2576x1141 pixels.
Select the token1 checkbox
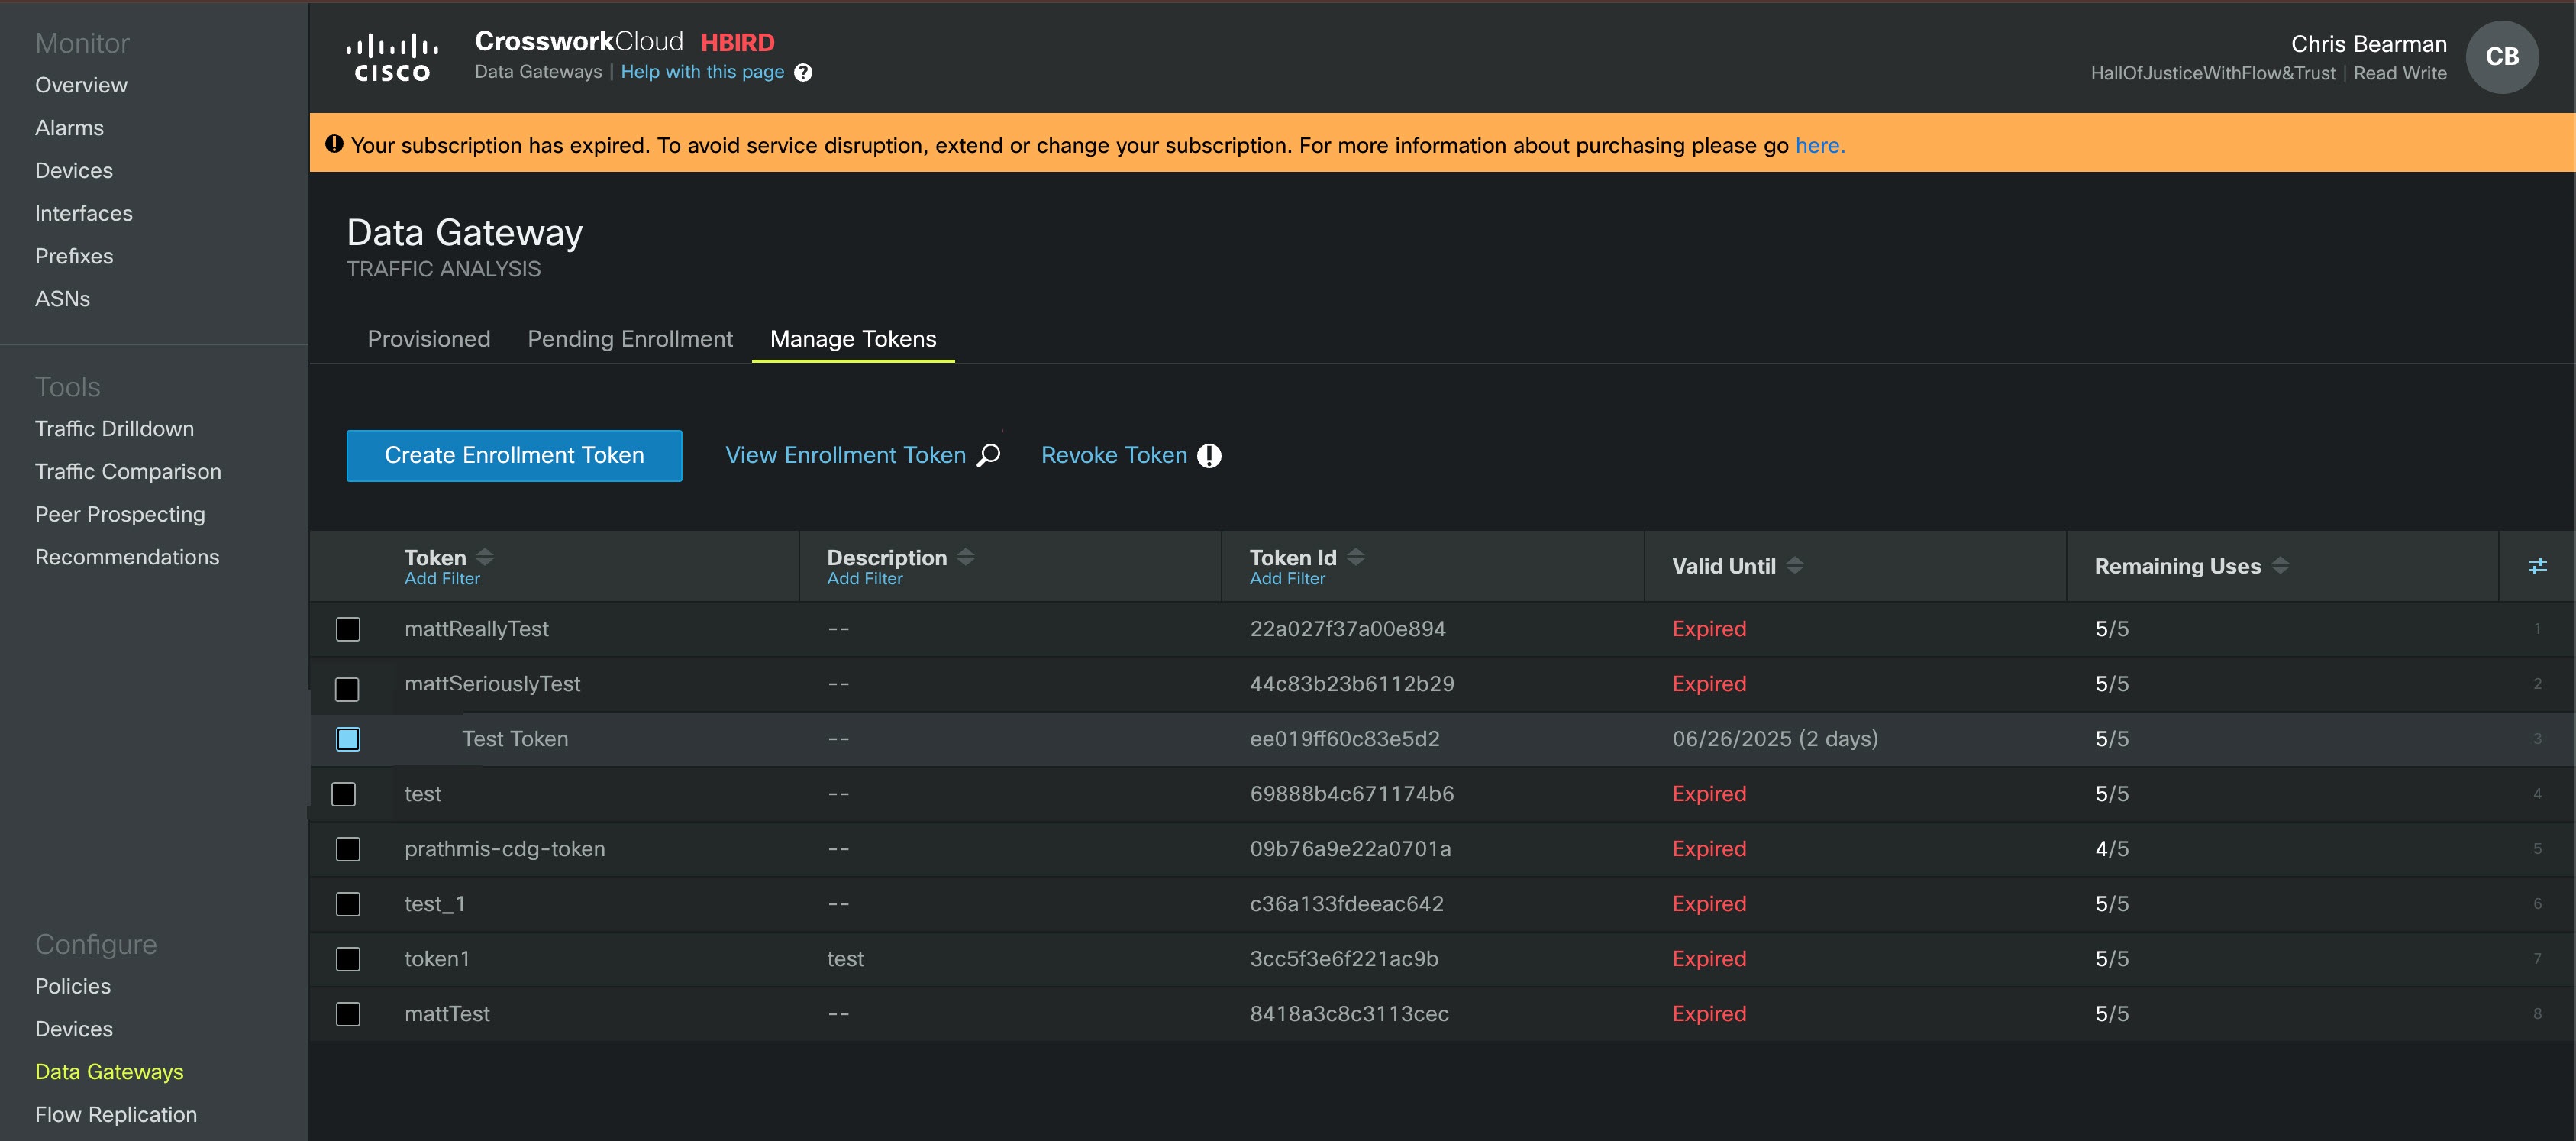coord(348,959)
